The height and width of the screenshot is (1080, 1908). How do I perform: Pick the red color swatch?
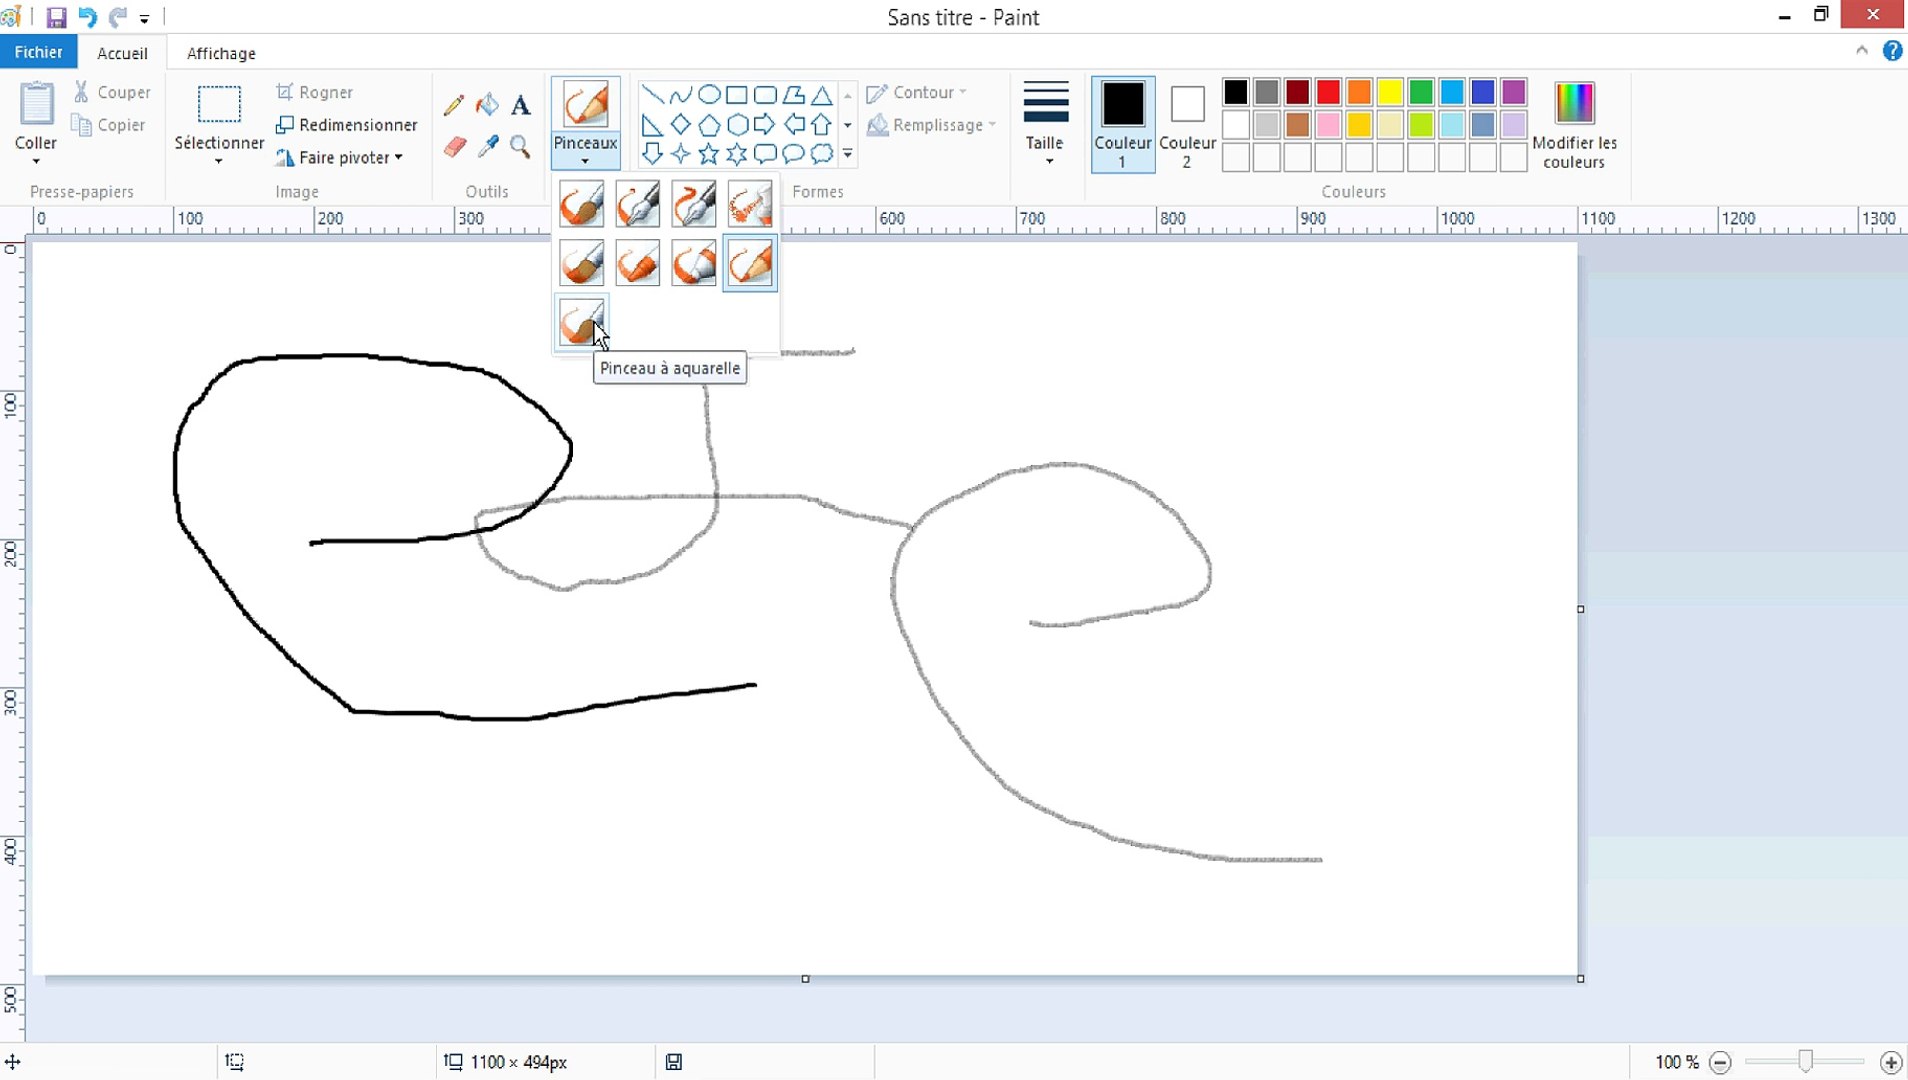(1328, 92)
